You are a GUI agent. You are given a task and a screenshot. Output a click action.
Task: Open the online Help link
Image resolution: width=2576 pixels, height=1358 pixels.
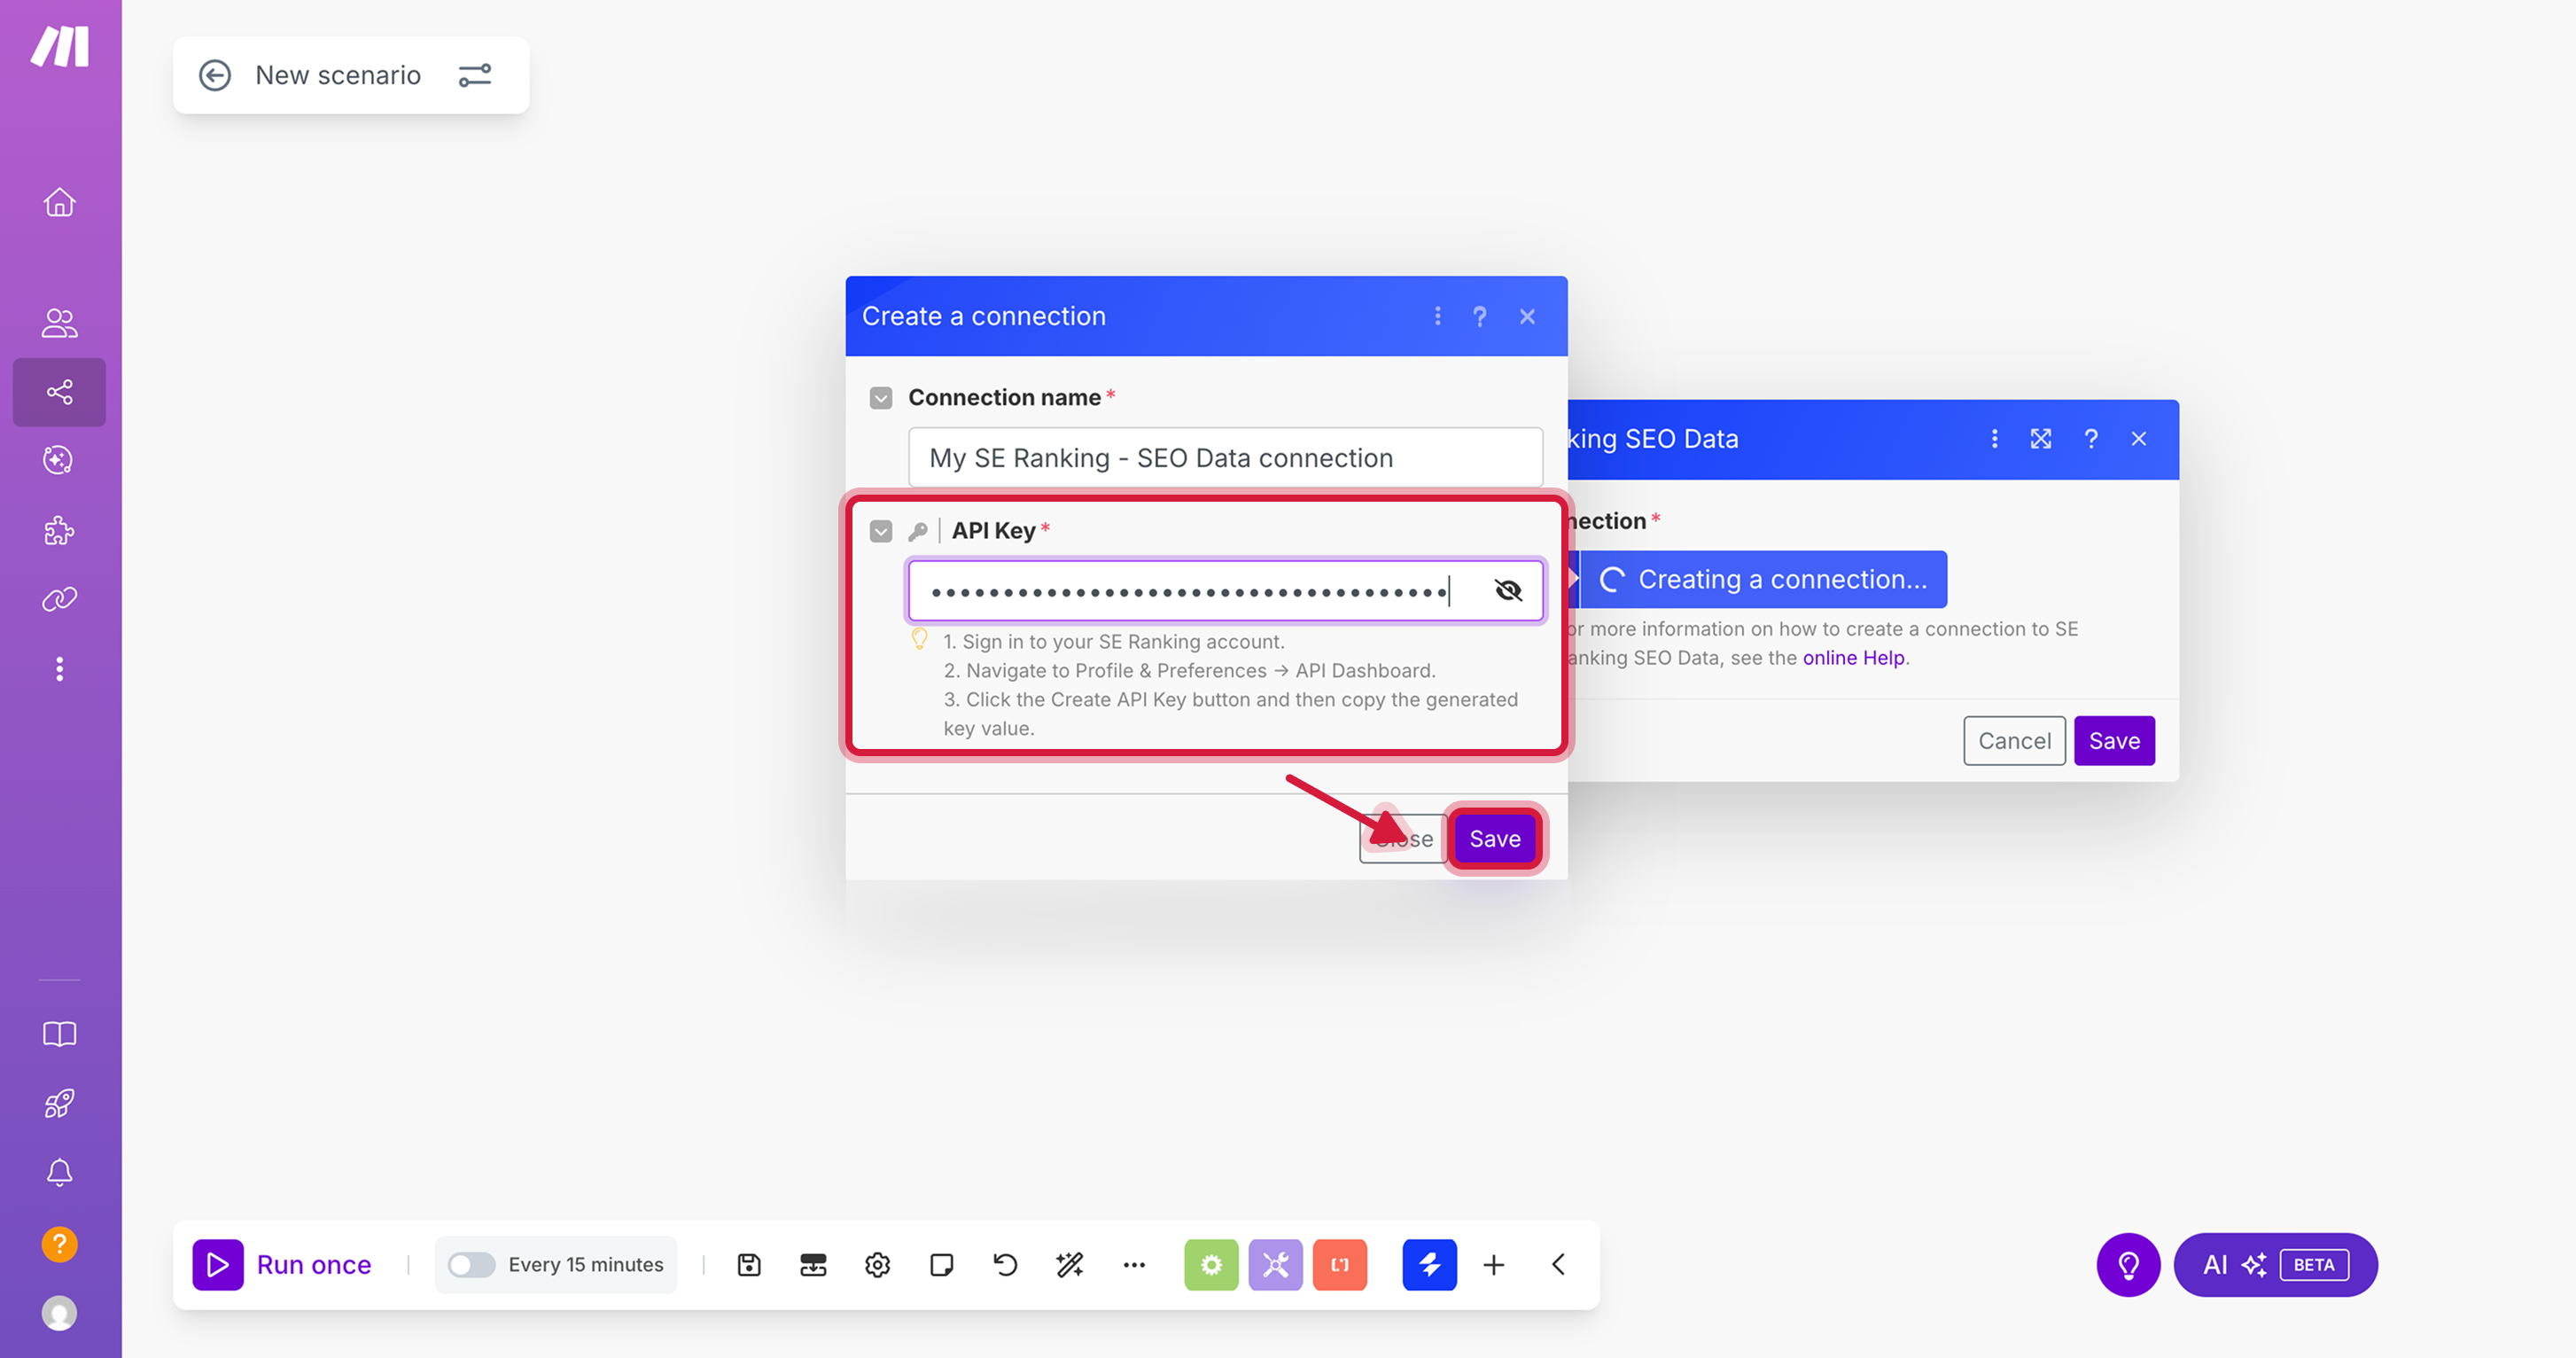[x=1855, y=658]
